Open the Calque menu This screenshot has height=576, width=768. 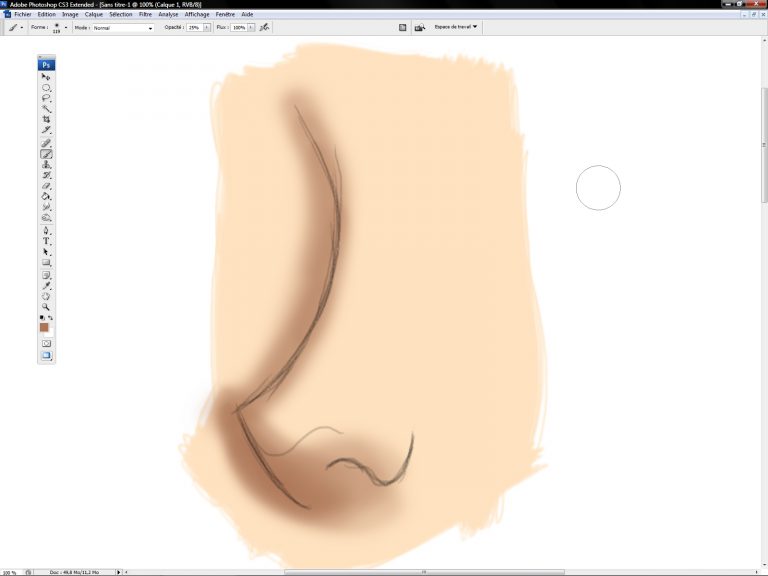93,14
